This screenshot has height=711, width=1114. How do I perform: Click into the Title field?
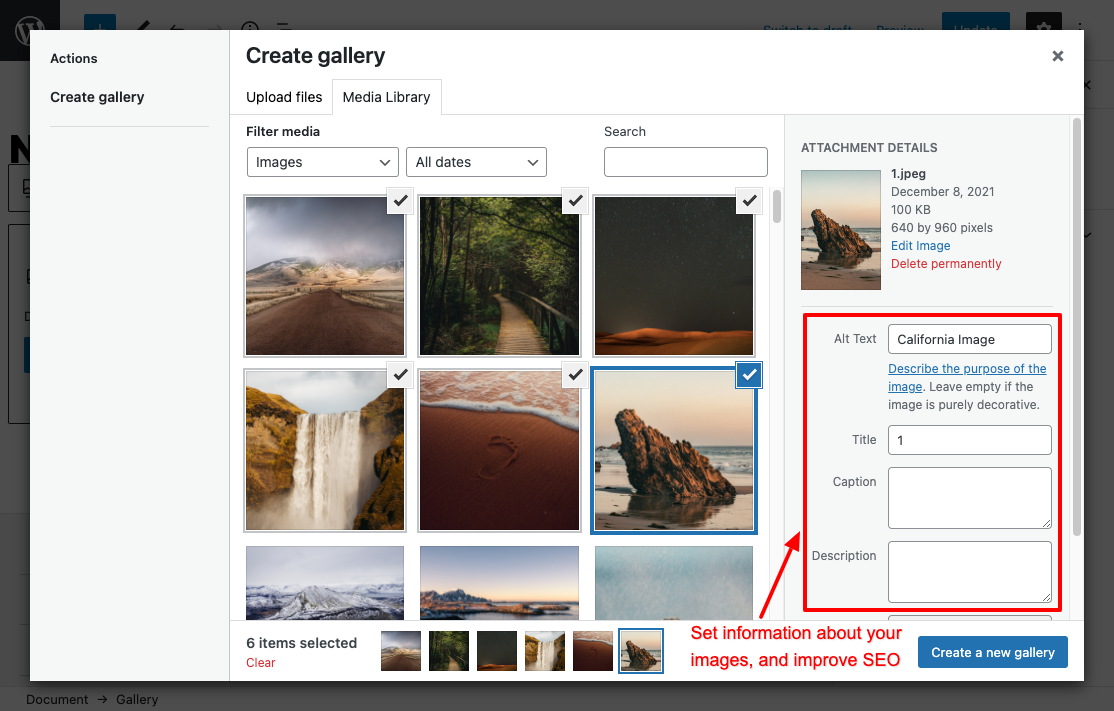[970, 440]
